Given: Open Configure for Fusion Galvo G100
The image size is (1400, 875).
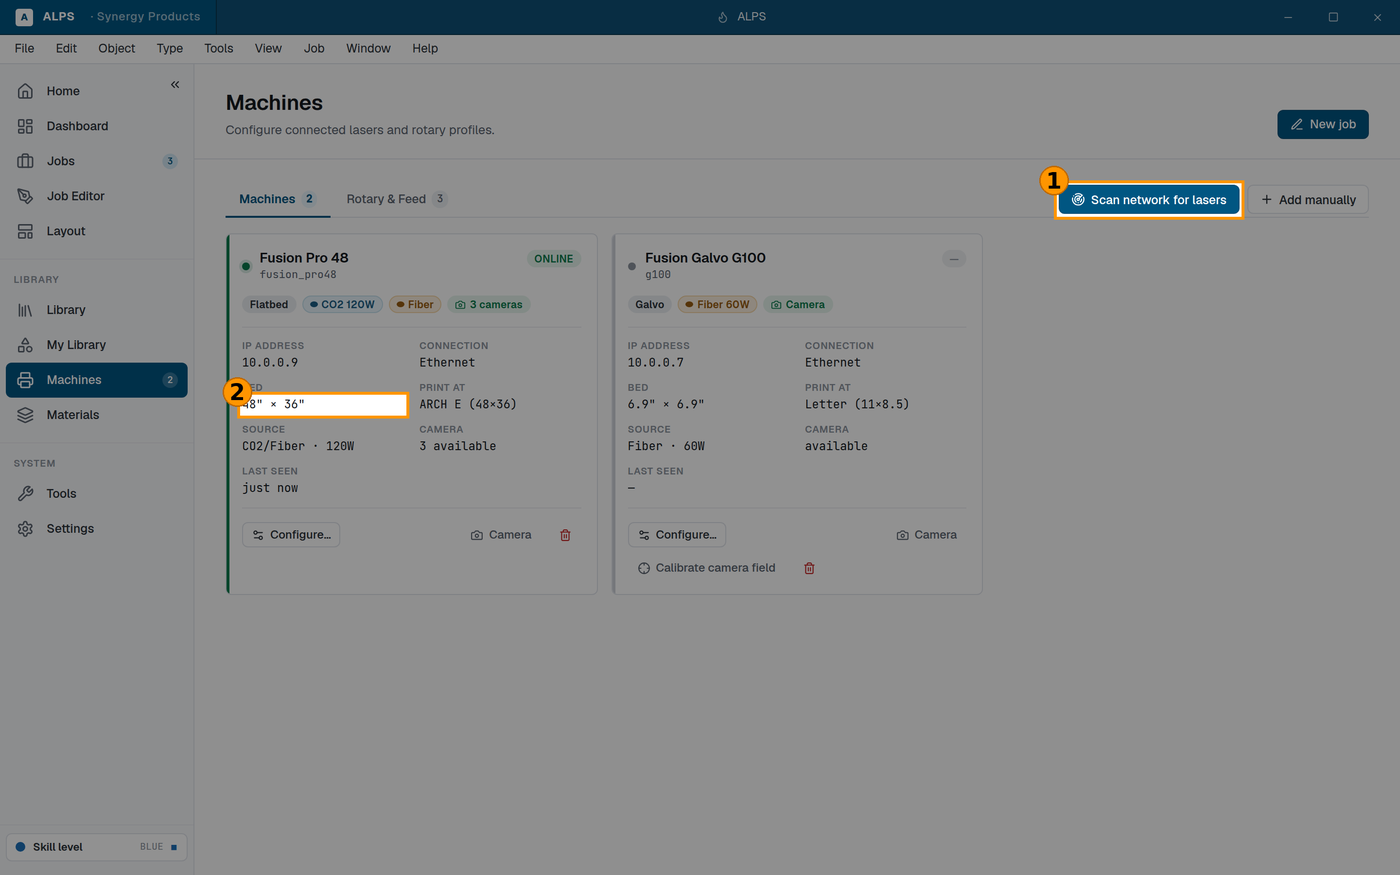Looking at the screenshot, I should tap(677, 535).
